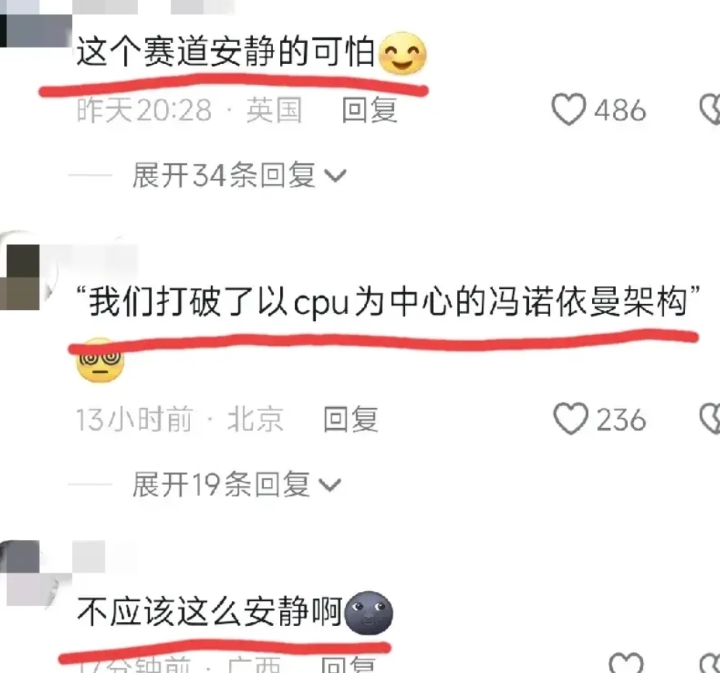Screen dimensions: 720x673
Task: Click chevron next to 19条回复
Action: pyautogui.click(x=330, y=485)
